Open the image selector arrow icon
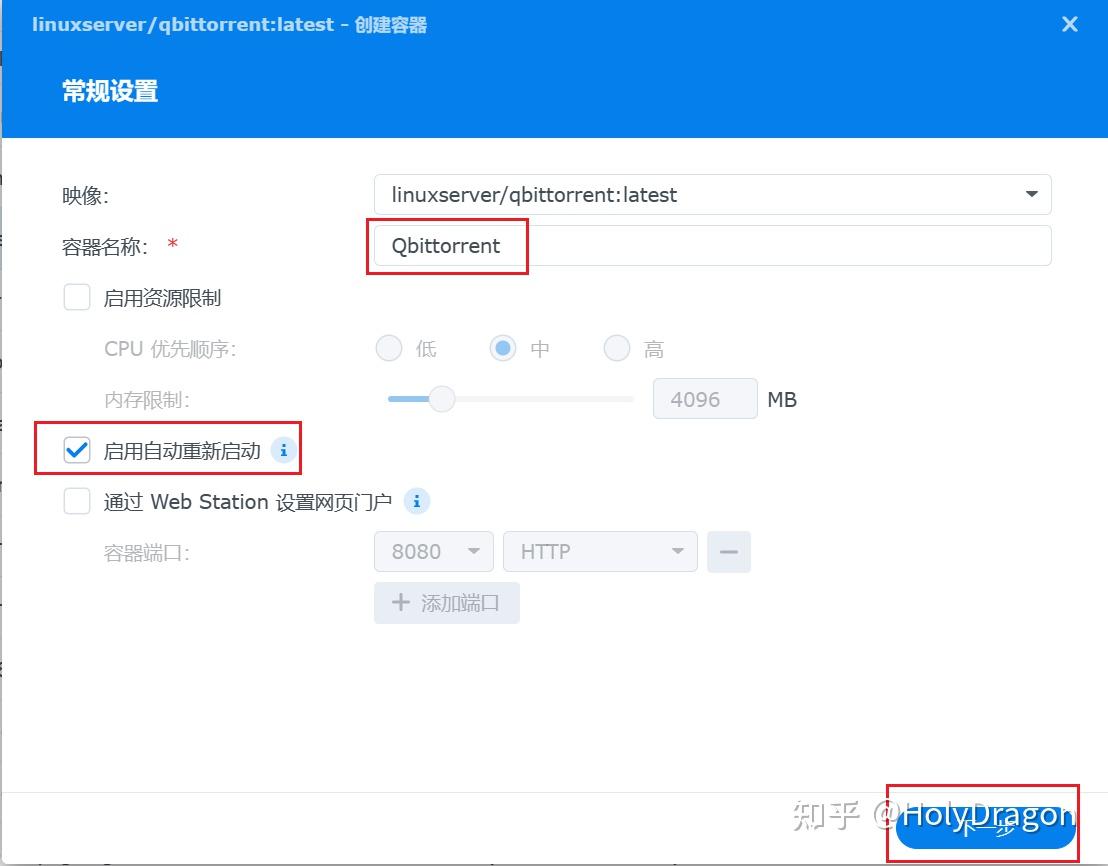The width and height of the screenshot is (1108, 866). pos(1031,194)
